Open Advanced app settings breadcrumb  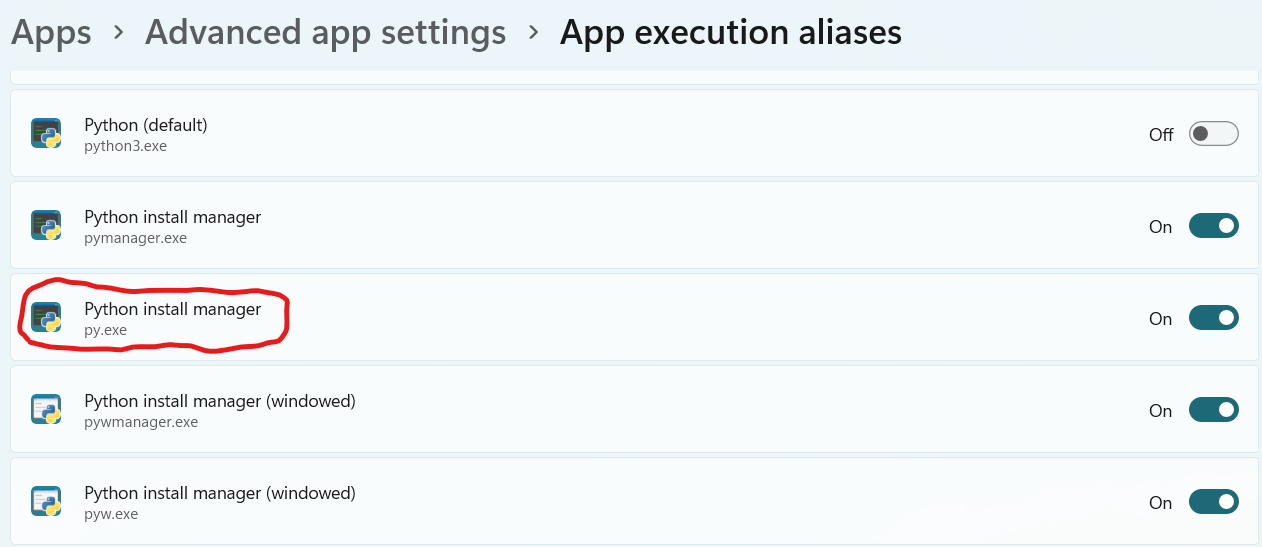(x=325, y=33)
